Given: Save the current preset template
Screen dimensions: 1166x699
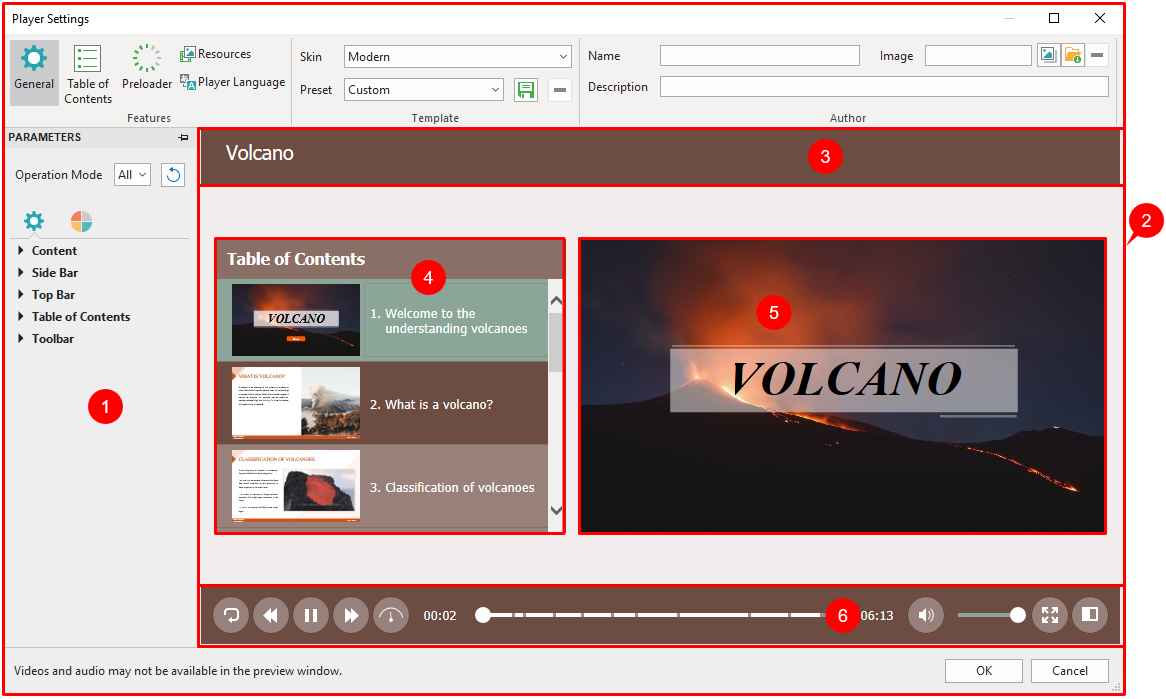Looking at the screenshot, I should point(526,90).
